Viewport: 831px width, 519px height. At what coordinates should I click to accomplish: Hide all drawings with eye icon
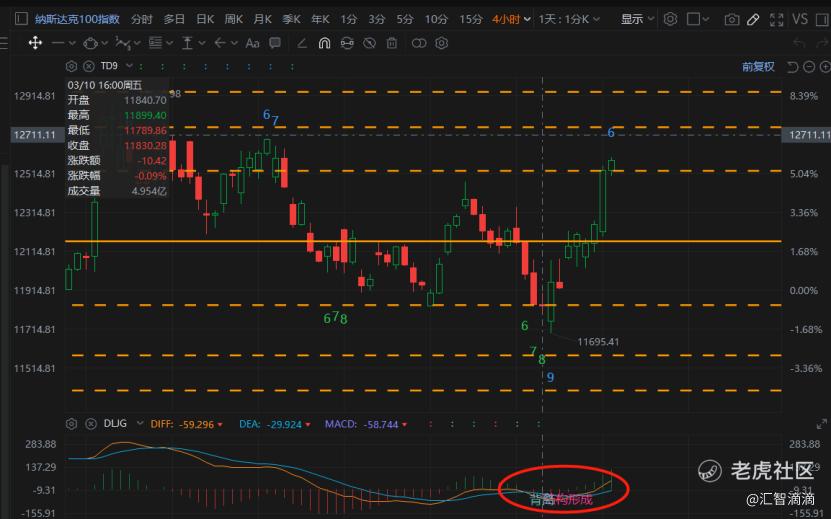(369, 43)
